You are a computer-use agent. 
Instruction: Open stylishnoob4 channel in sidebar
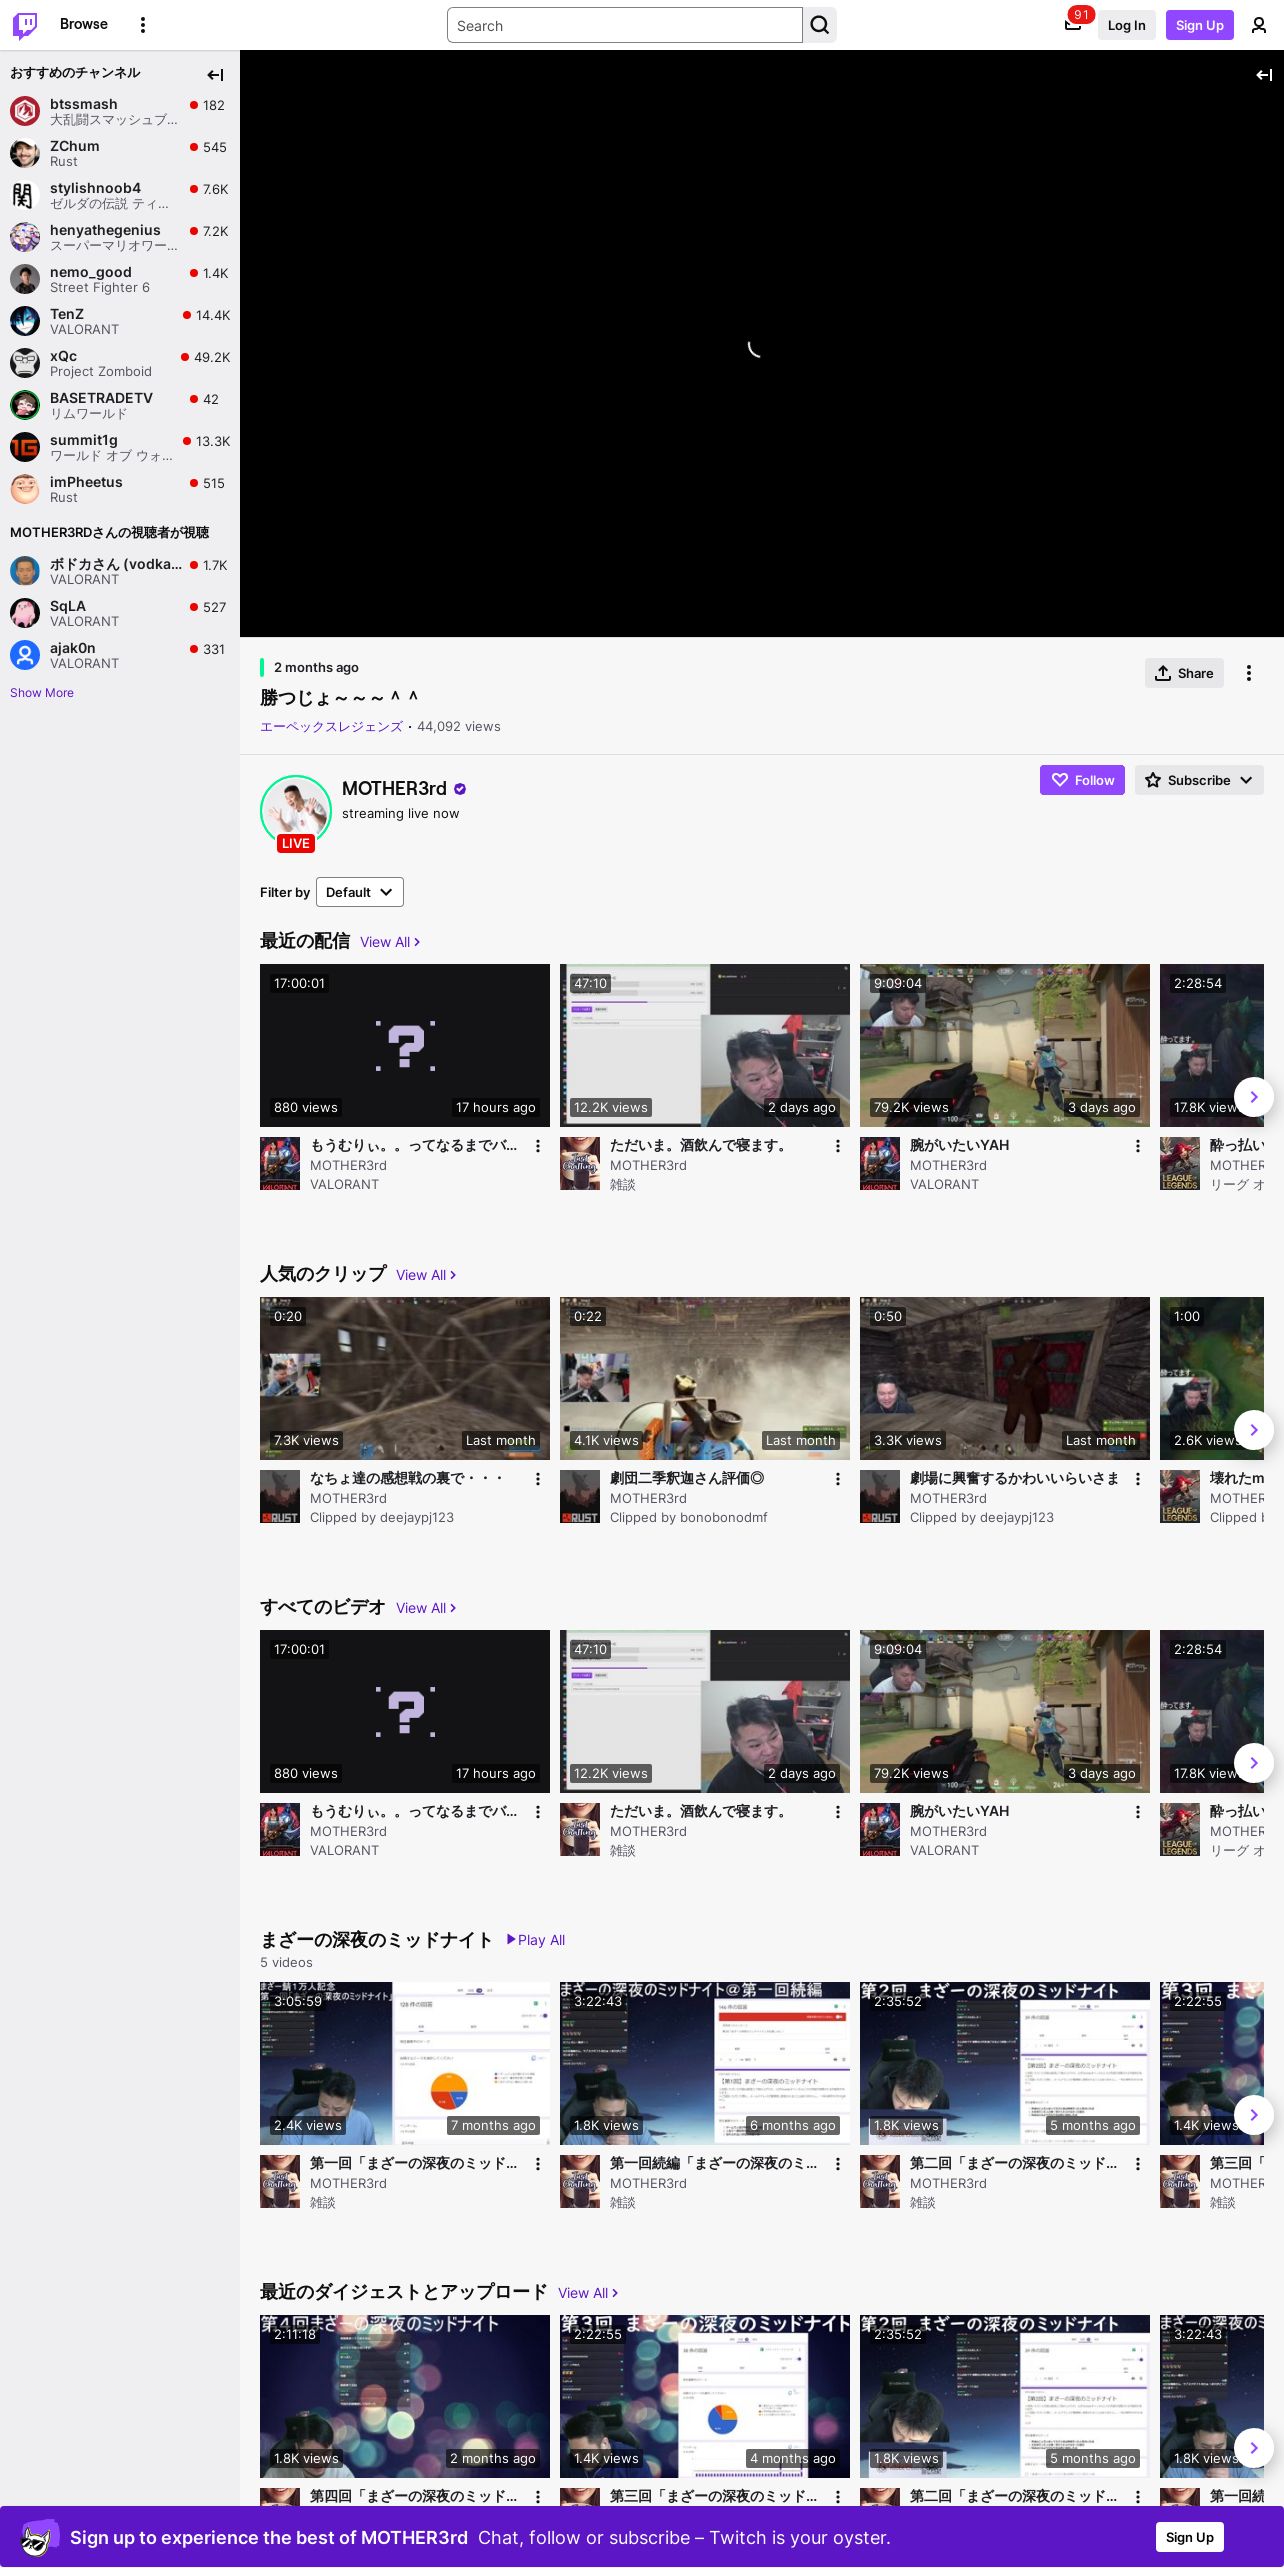click(120, 195)
